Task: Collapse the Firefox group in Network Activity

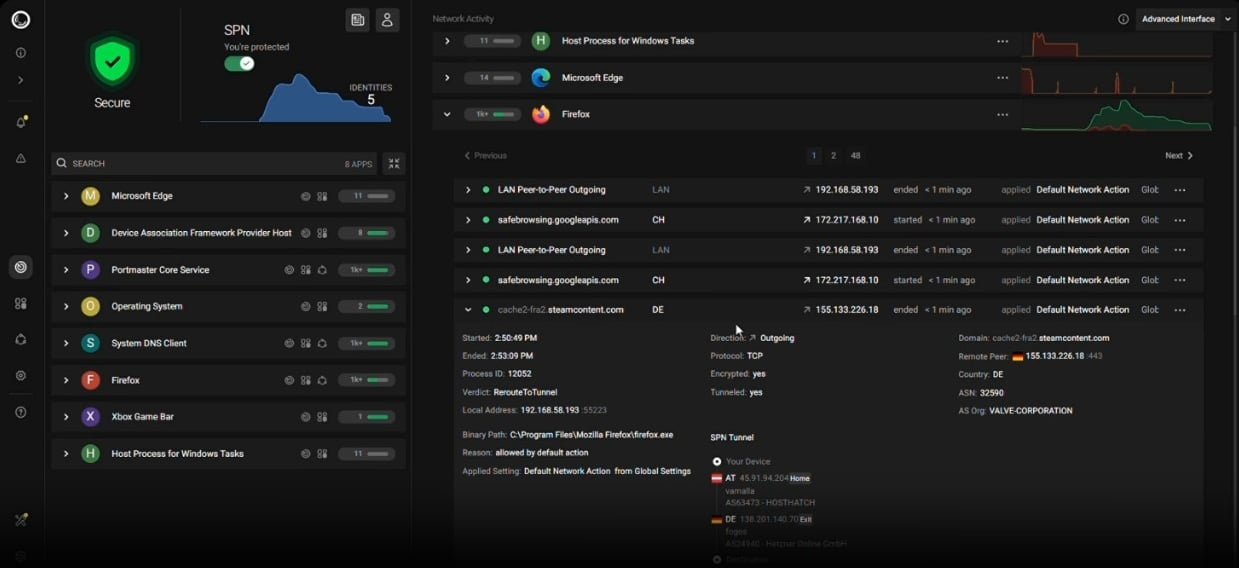Action: point(447,114)
